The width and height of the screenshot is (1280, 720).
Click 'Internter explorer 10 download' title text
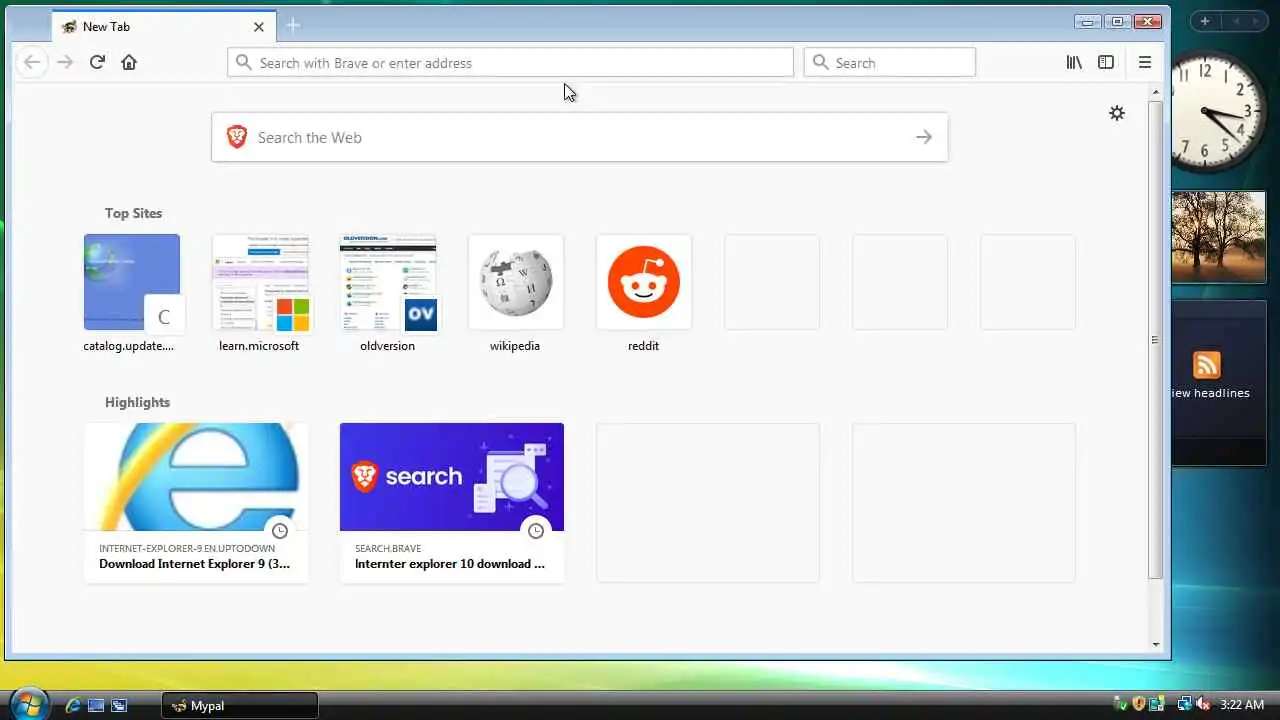click(x=450, y=564)
